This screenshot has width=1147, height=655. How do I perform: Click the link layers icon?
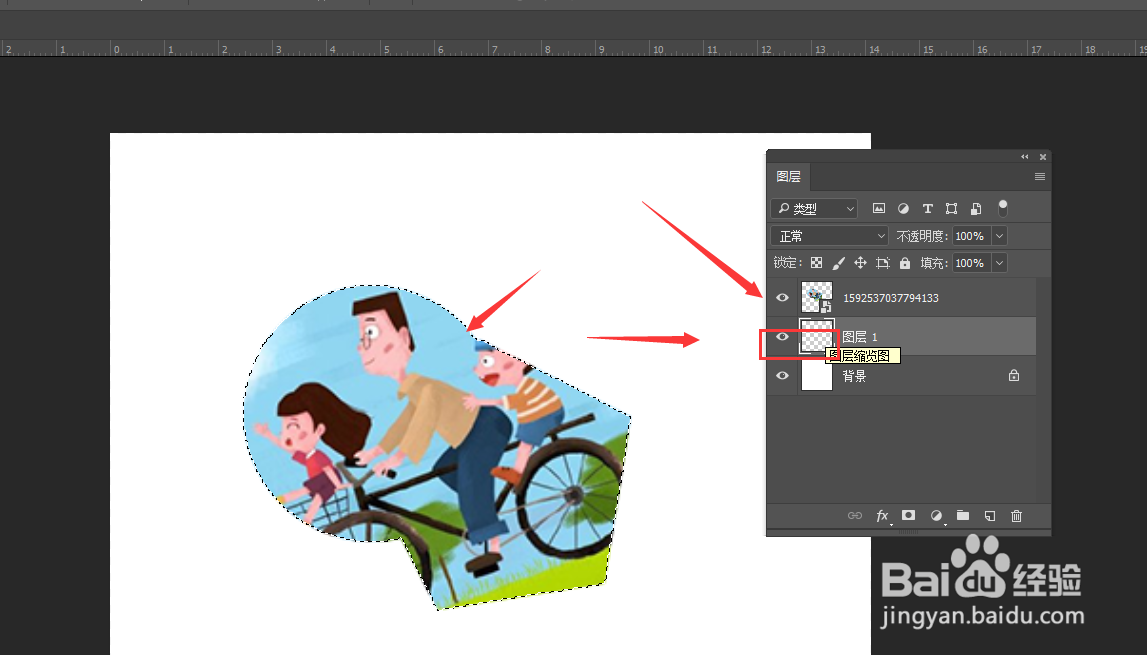[x=854, y=516]
